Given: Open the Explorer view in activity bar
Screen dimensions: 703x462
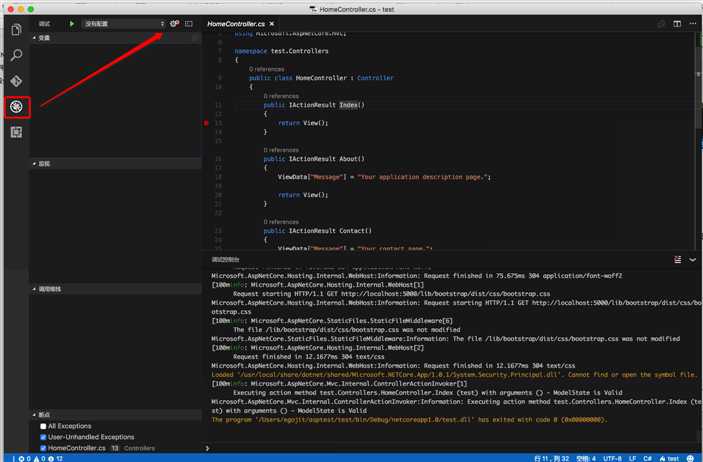Looking at the screenshot, I should coord(16,30).
